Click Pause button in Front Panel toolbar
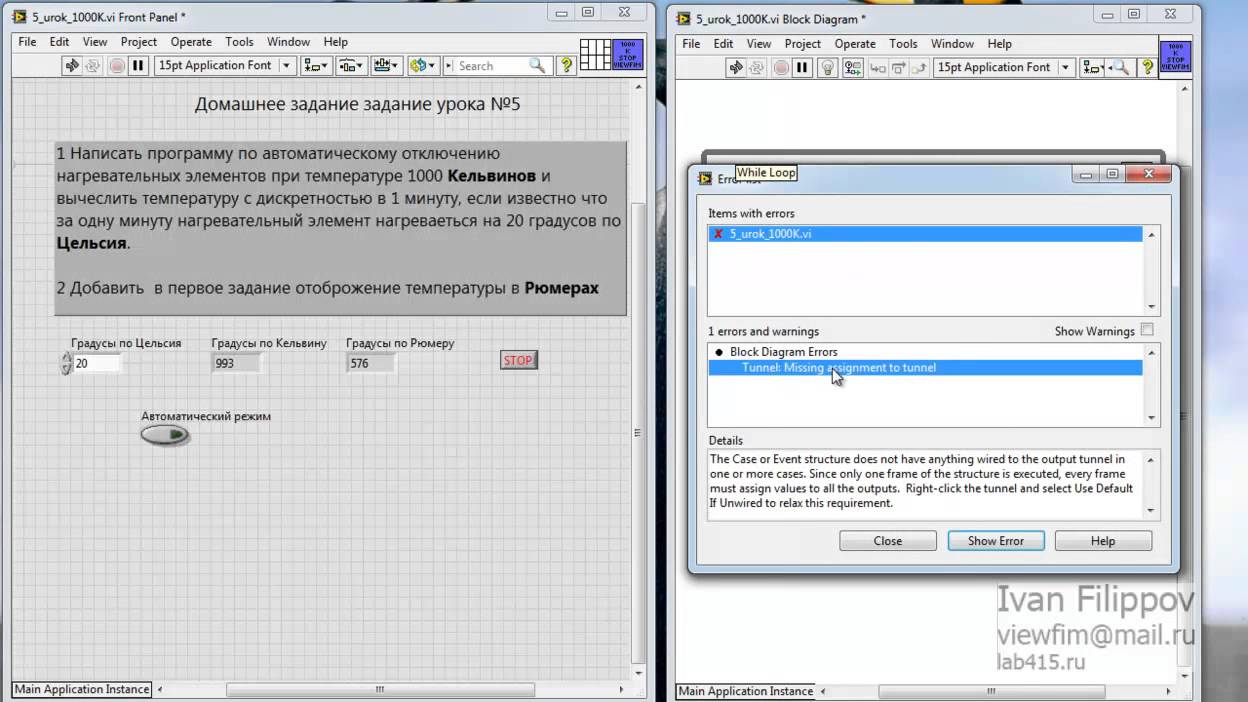The height and width of the screenshot is (702, 1248). coord(138,66)
